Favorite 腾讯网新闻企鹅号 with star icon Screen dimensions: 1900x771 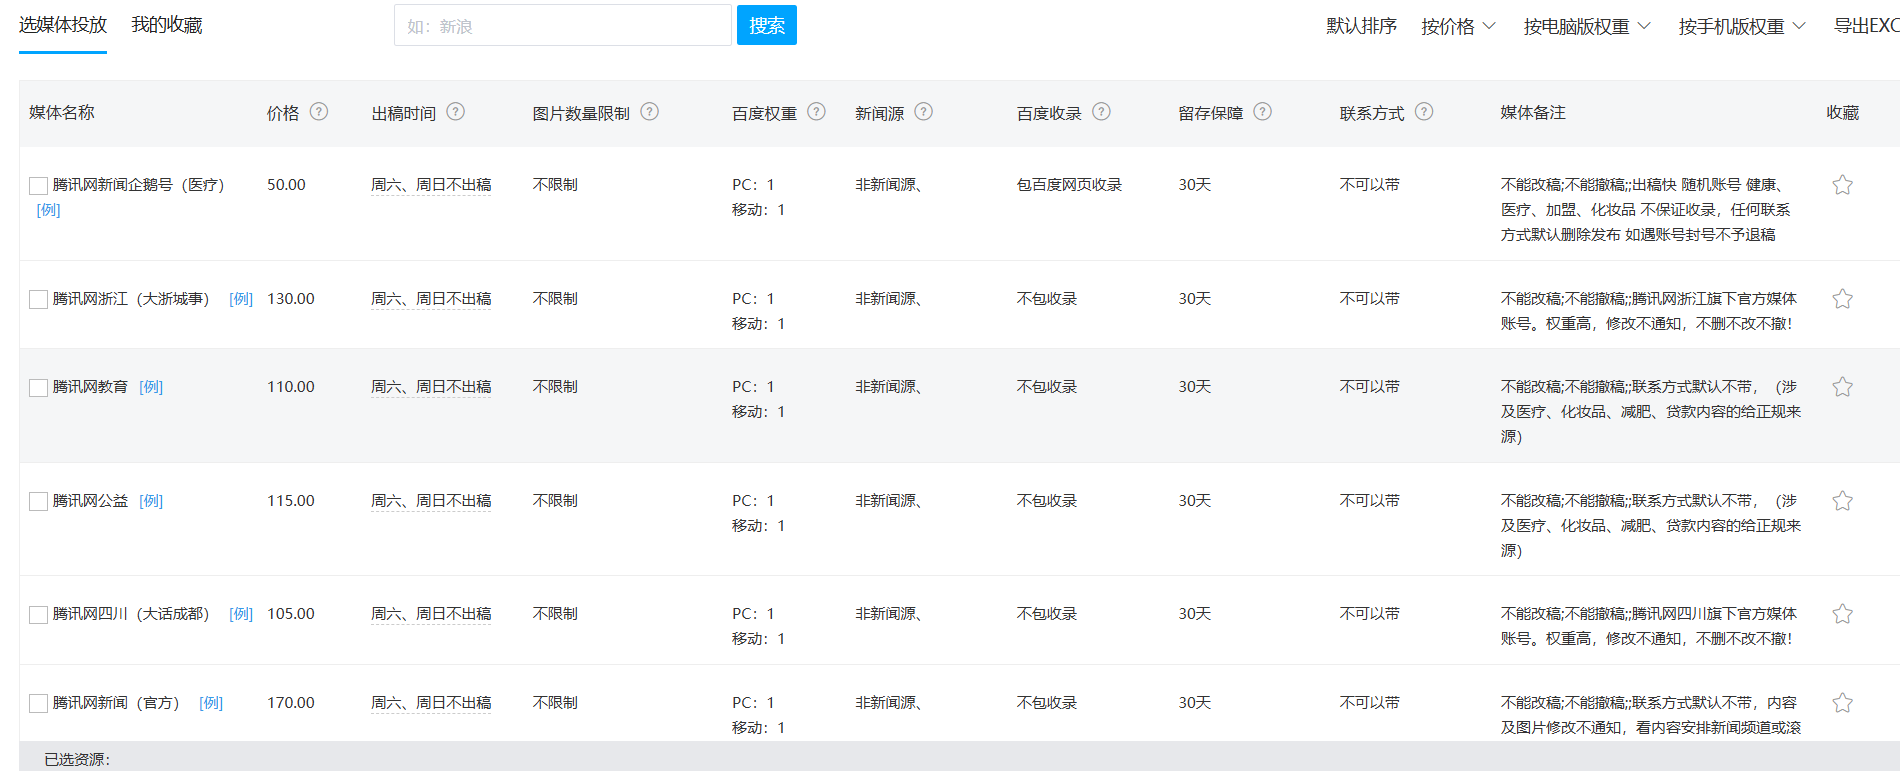1842,185
